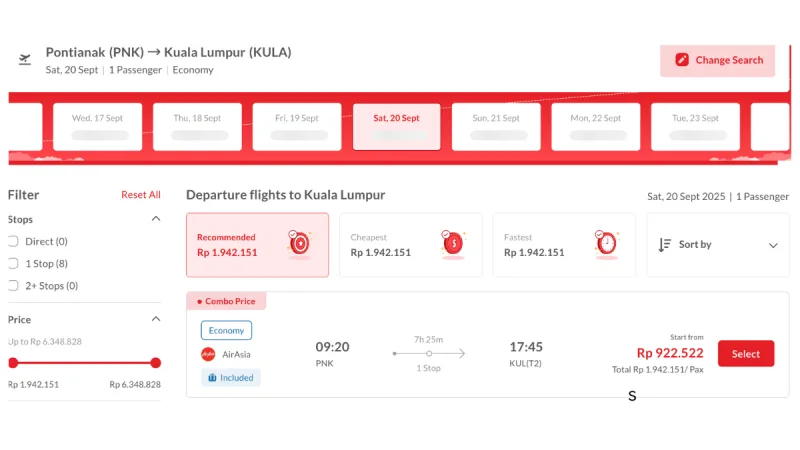Click the Rp 922.522 start price

tap(670, 353)
